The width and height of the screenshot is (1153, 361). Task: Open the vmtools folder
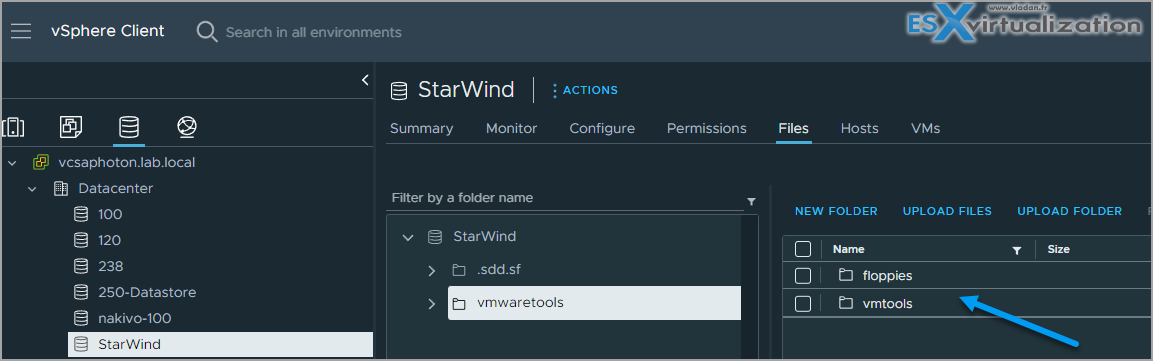click(887, 303)
